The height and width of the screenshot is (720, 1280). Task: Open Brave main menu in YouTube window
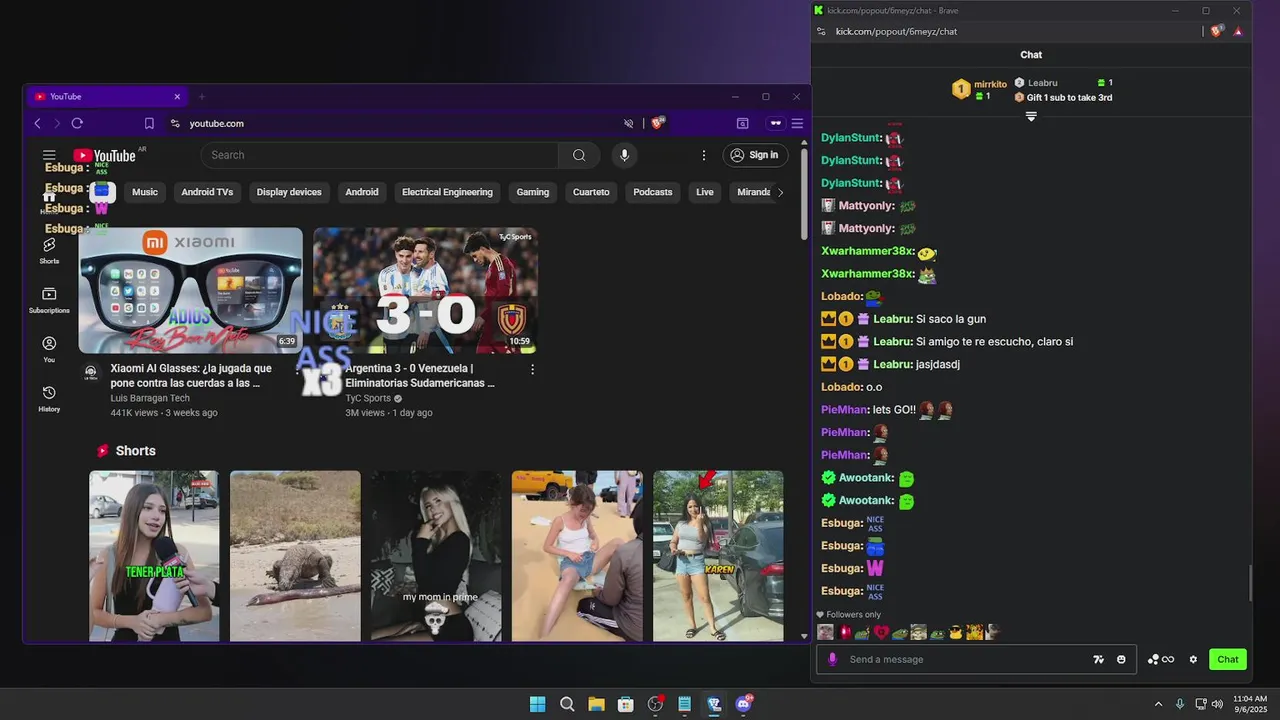coord(797,124)
